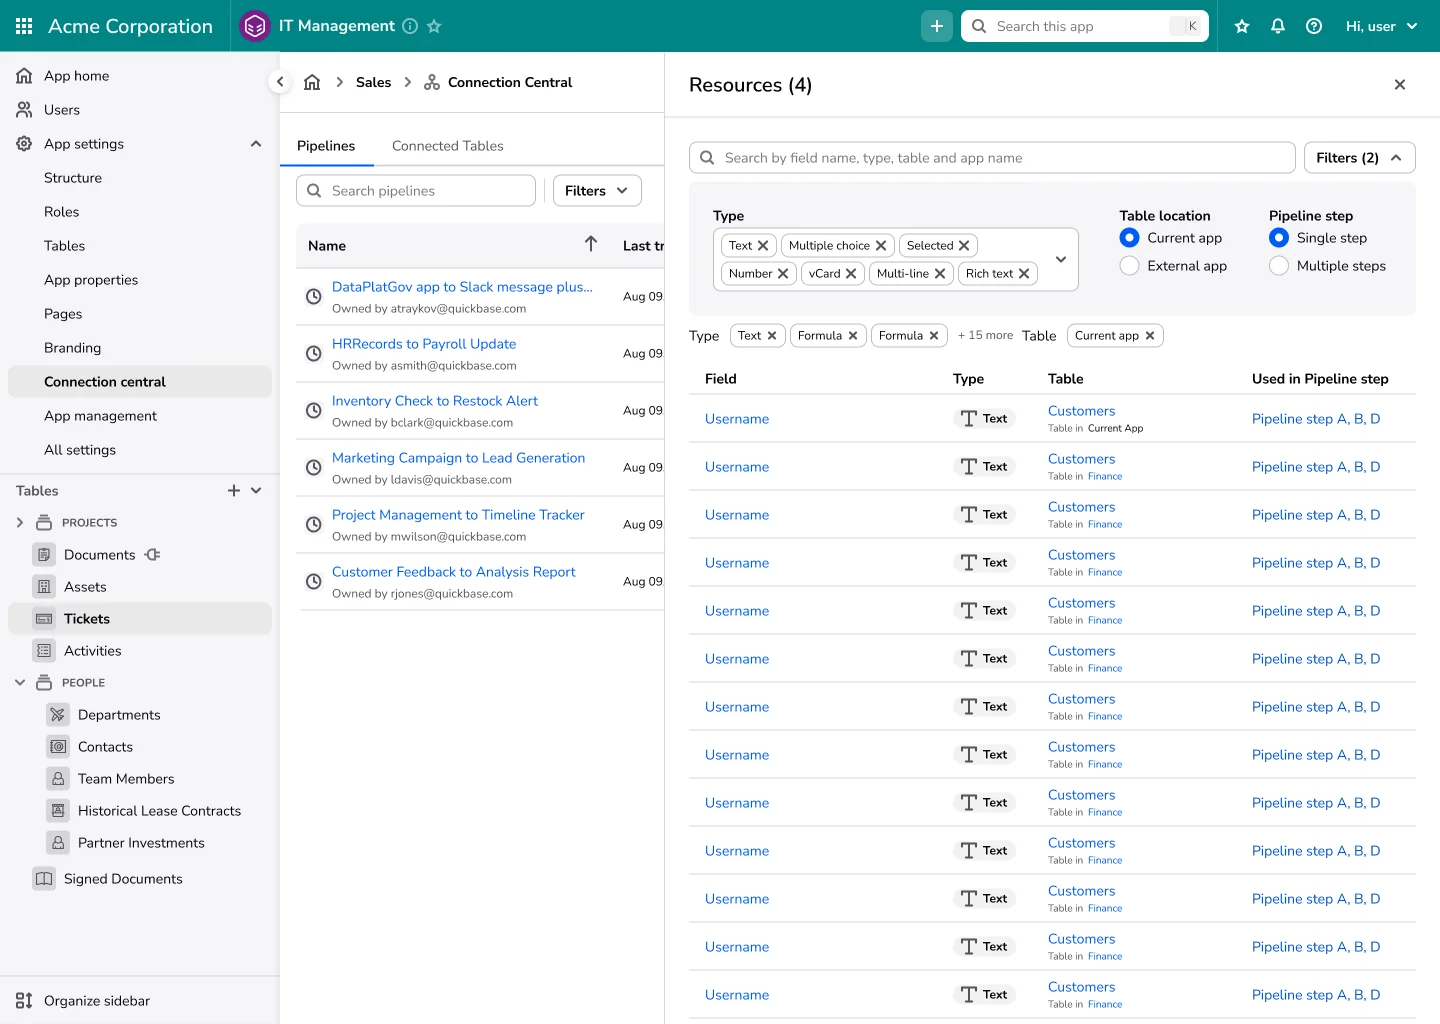
Task: Select External app table location
Action: click(1130, 266)
